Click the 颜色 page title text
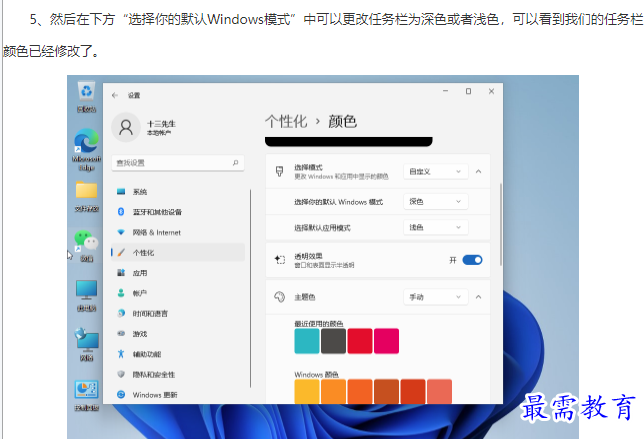Screen dimensions: 644x439 [342, 122]
